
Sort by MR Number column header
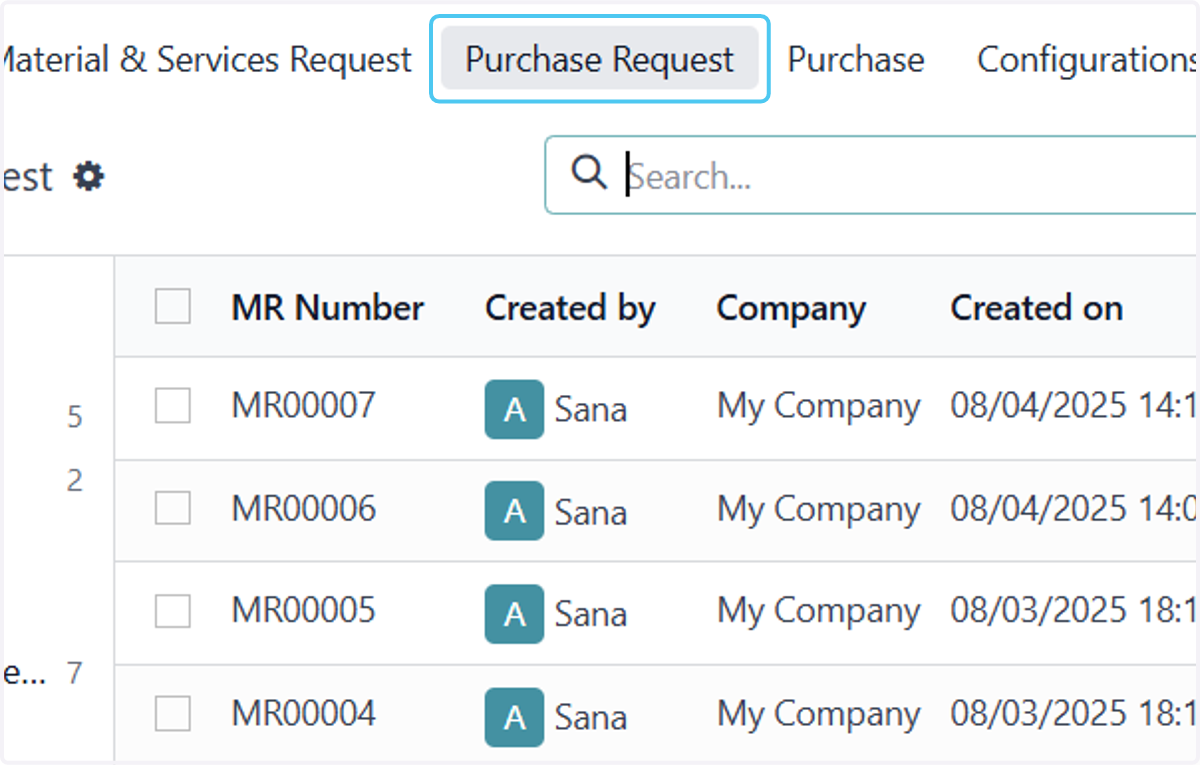point(328,307)
